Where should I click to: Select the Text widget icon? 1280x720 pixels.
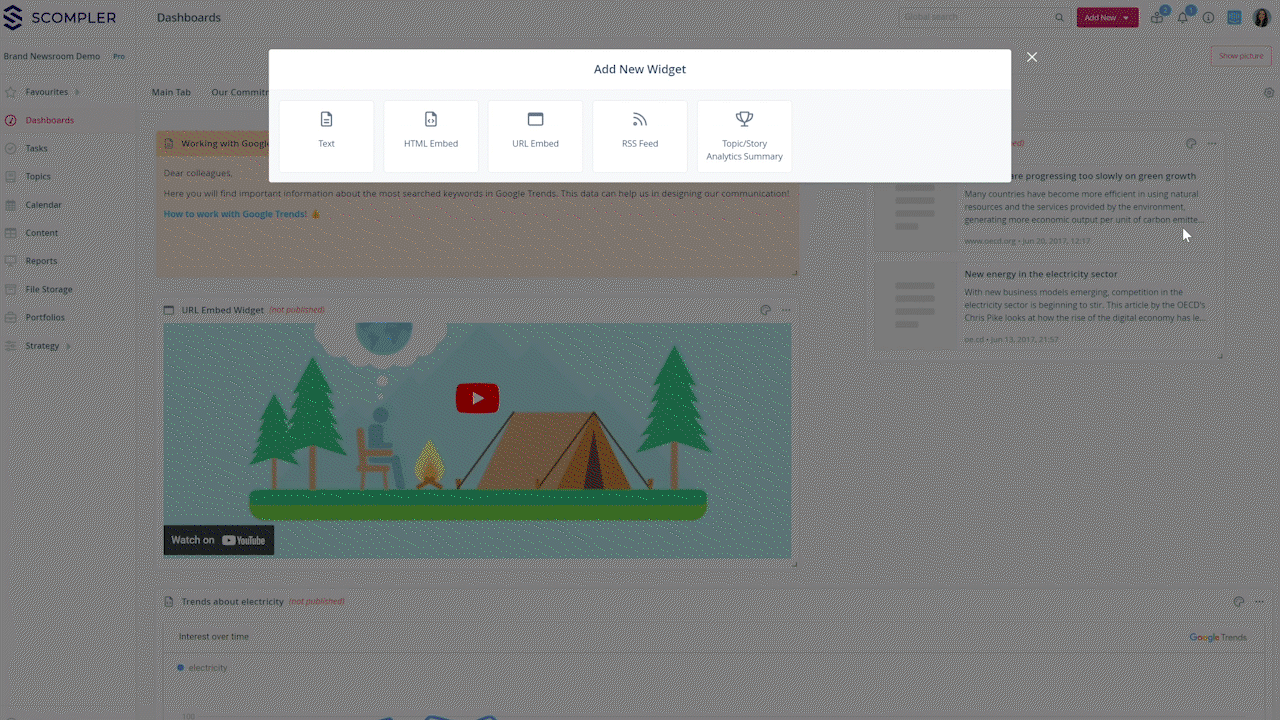pos(326,135)
